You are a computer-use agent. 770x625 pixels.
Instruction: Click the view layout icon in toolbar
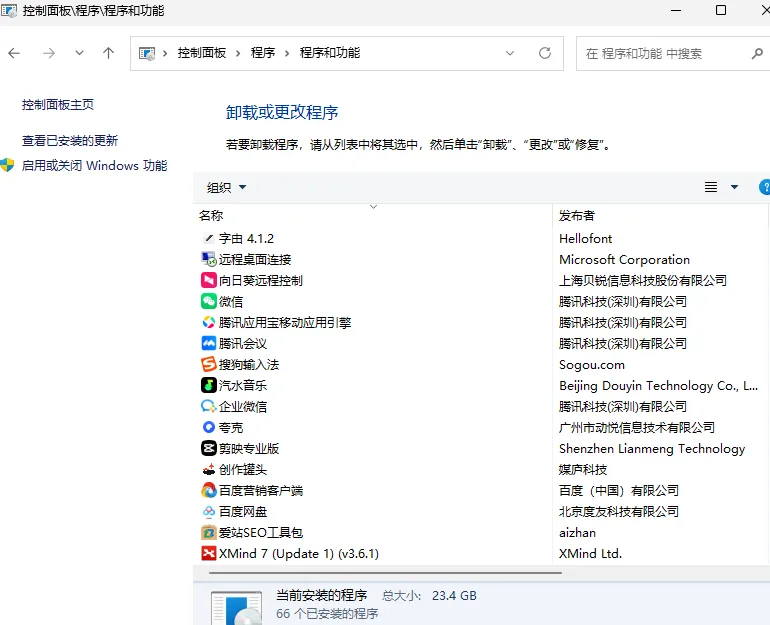711,187
